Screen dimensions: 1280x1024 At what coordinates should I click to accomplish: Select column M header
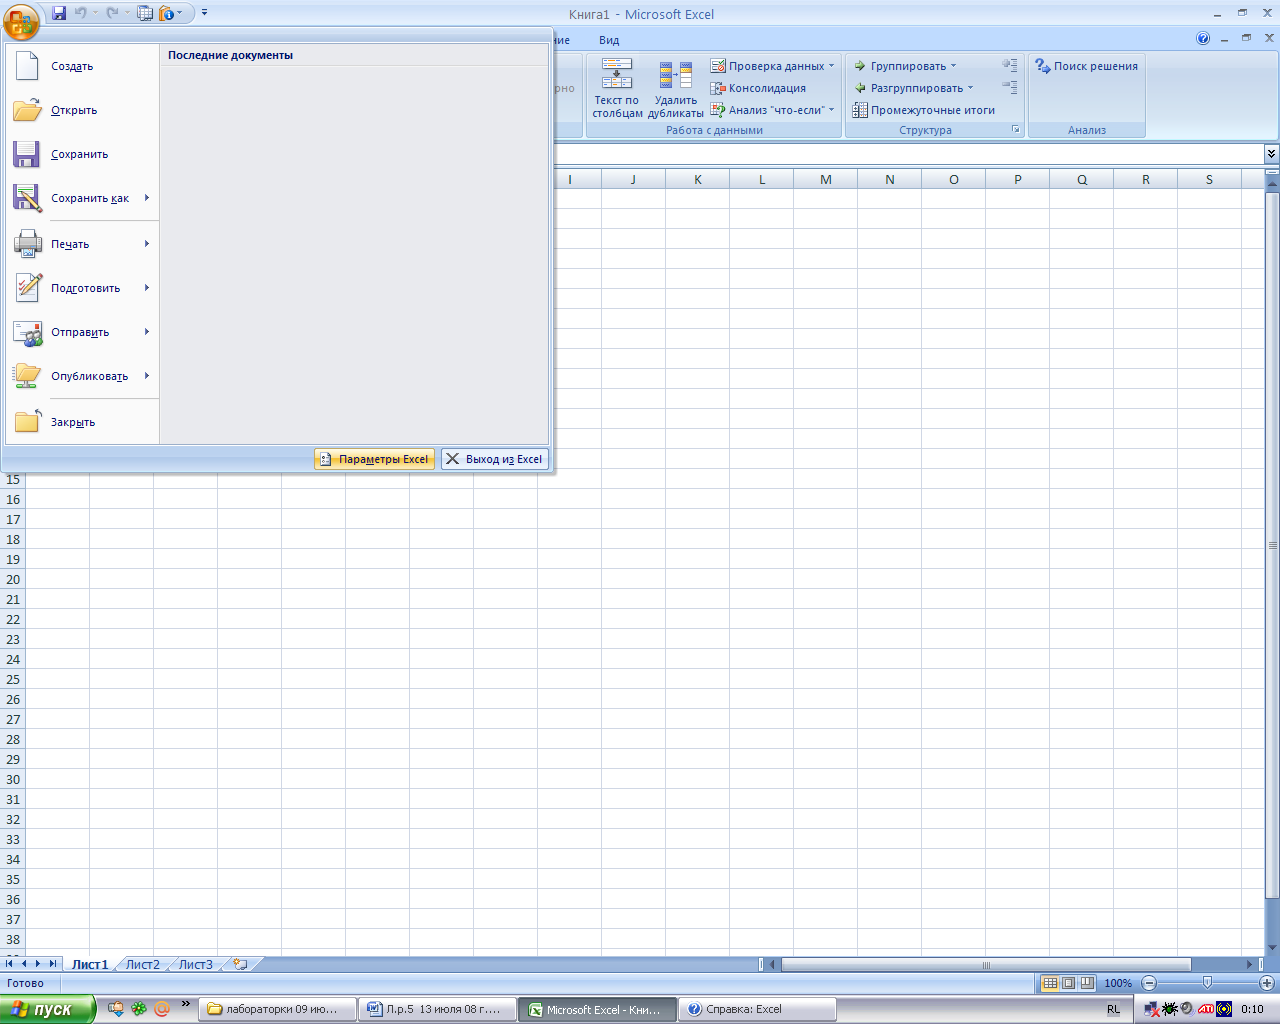(x=826, y=180)
